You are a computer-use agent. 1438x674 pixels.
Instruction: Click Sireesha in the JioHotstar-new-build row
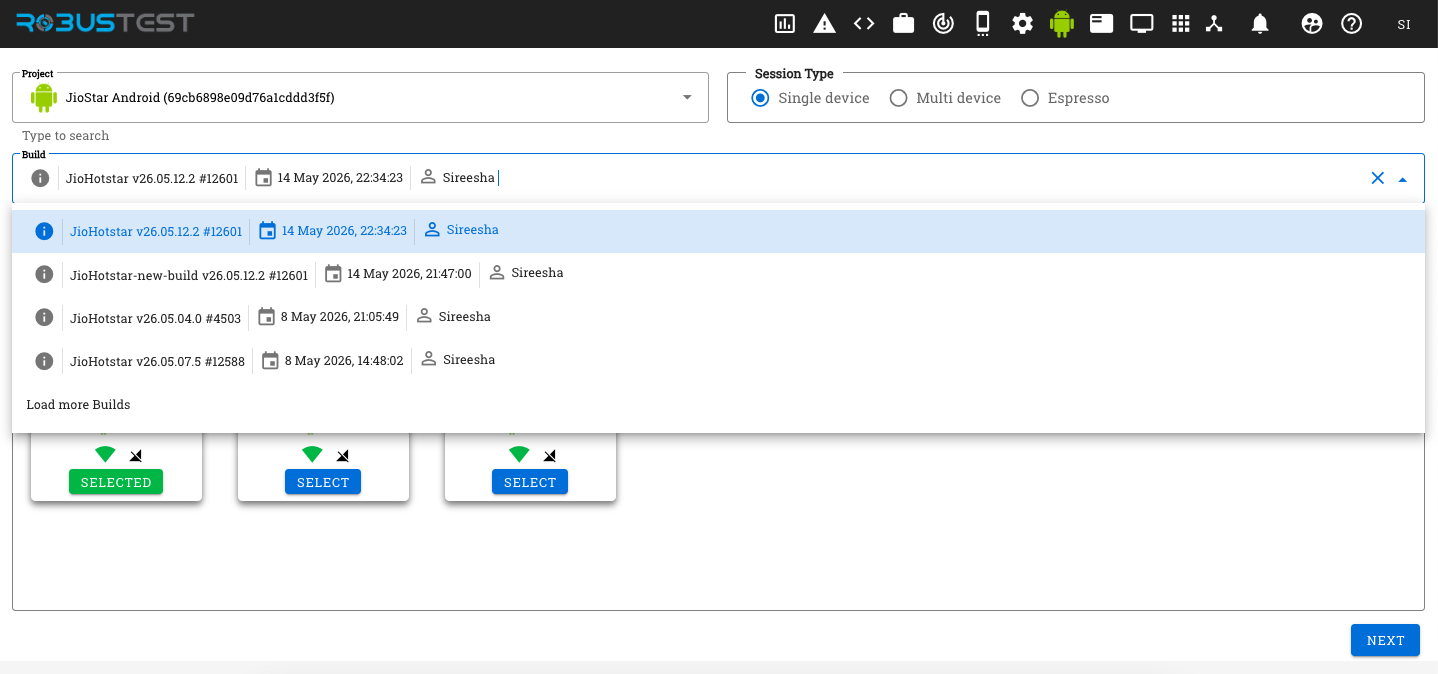(537, 273)
